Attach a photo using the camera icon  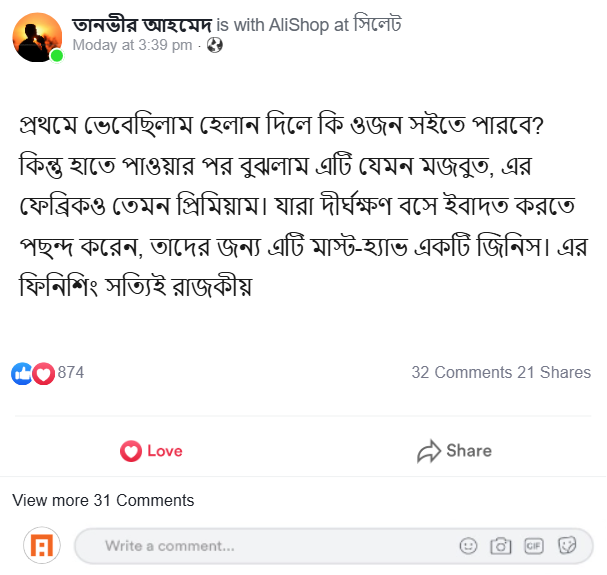[501, 546]
